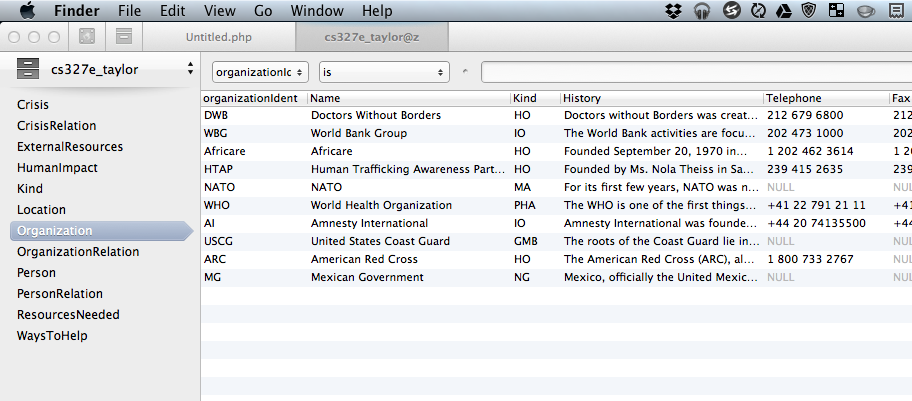Click the filter value input field
Viewport: 912px width, 401px height.
tap(696, 72)
